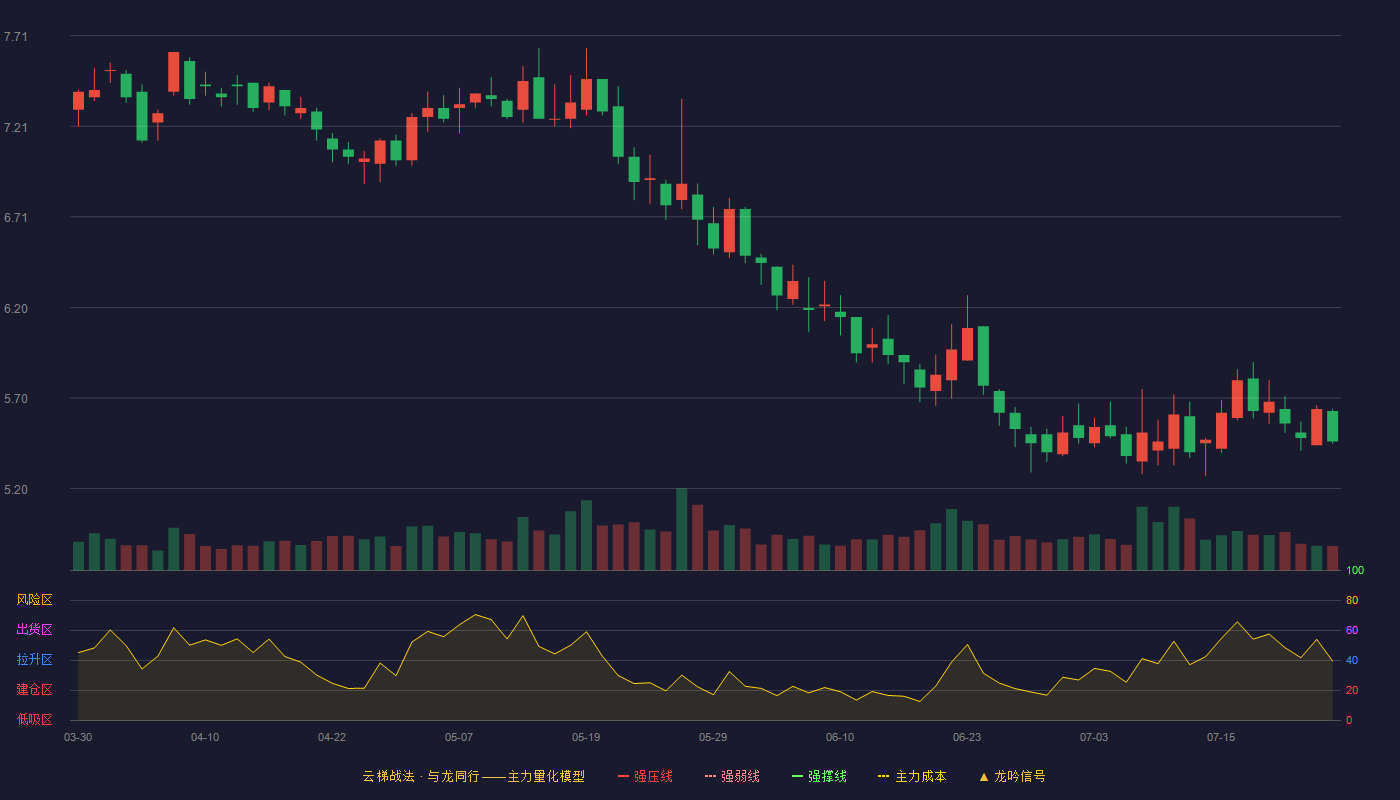Toggle the 强压线 legend series
Image resolution: width=1400 pixels, height=800 pixels.
645,776
